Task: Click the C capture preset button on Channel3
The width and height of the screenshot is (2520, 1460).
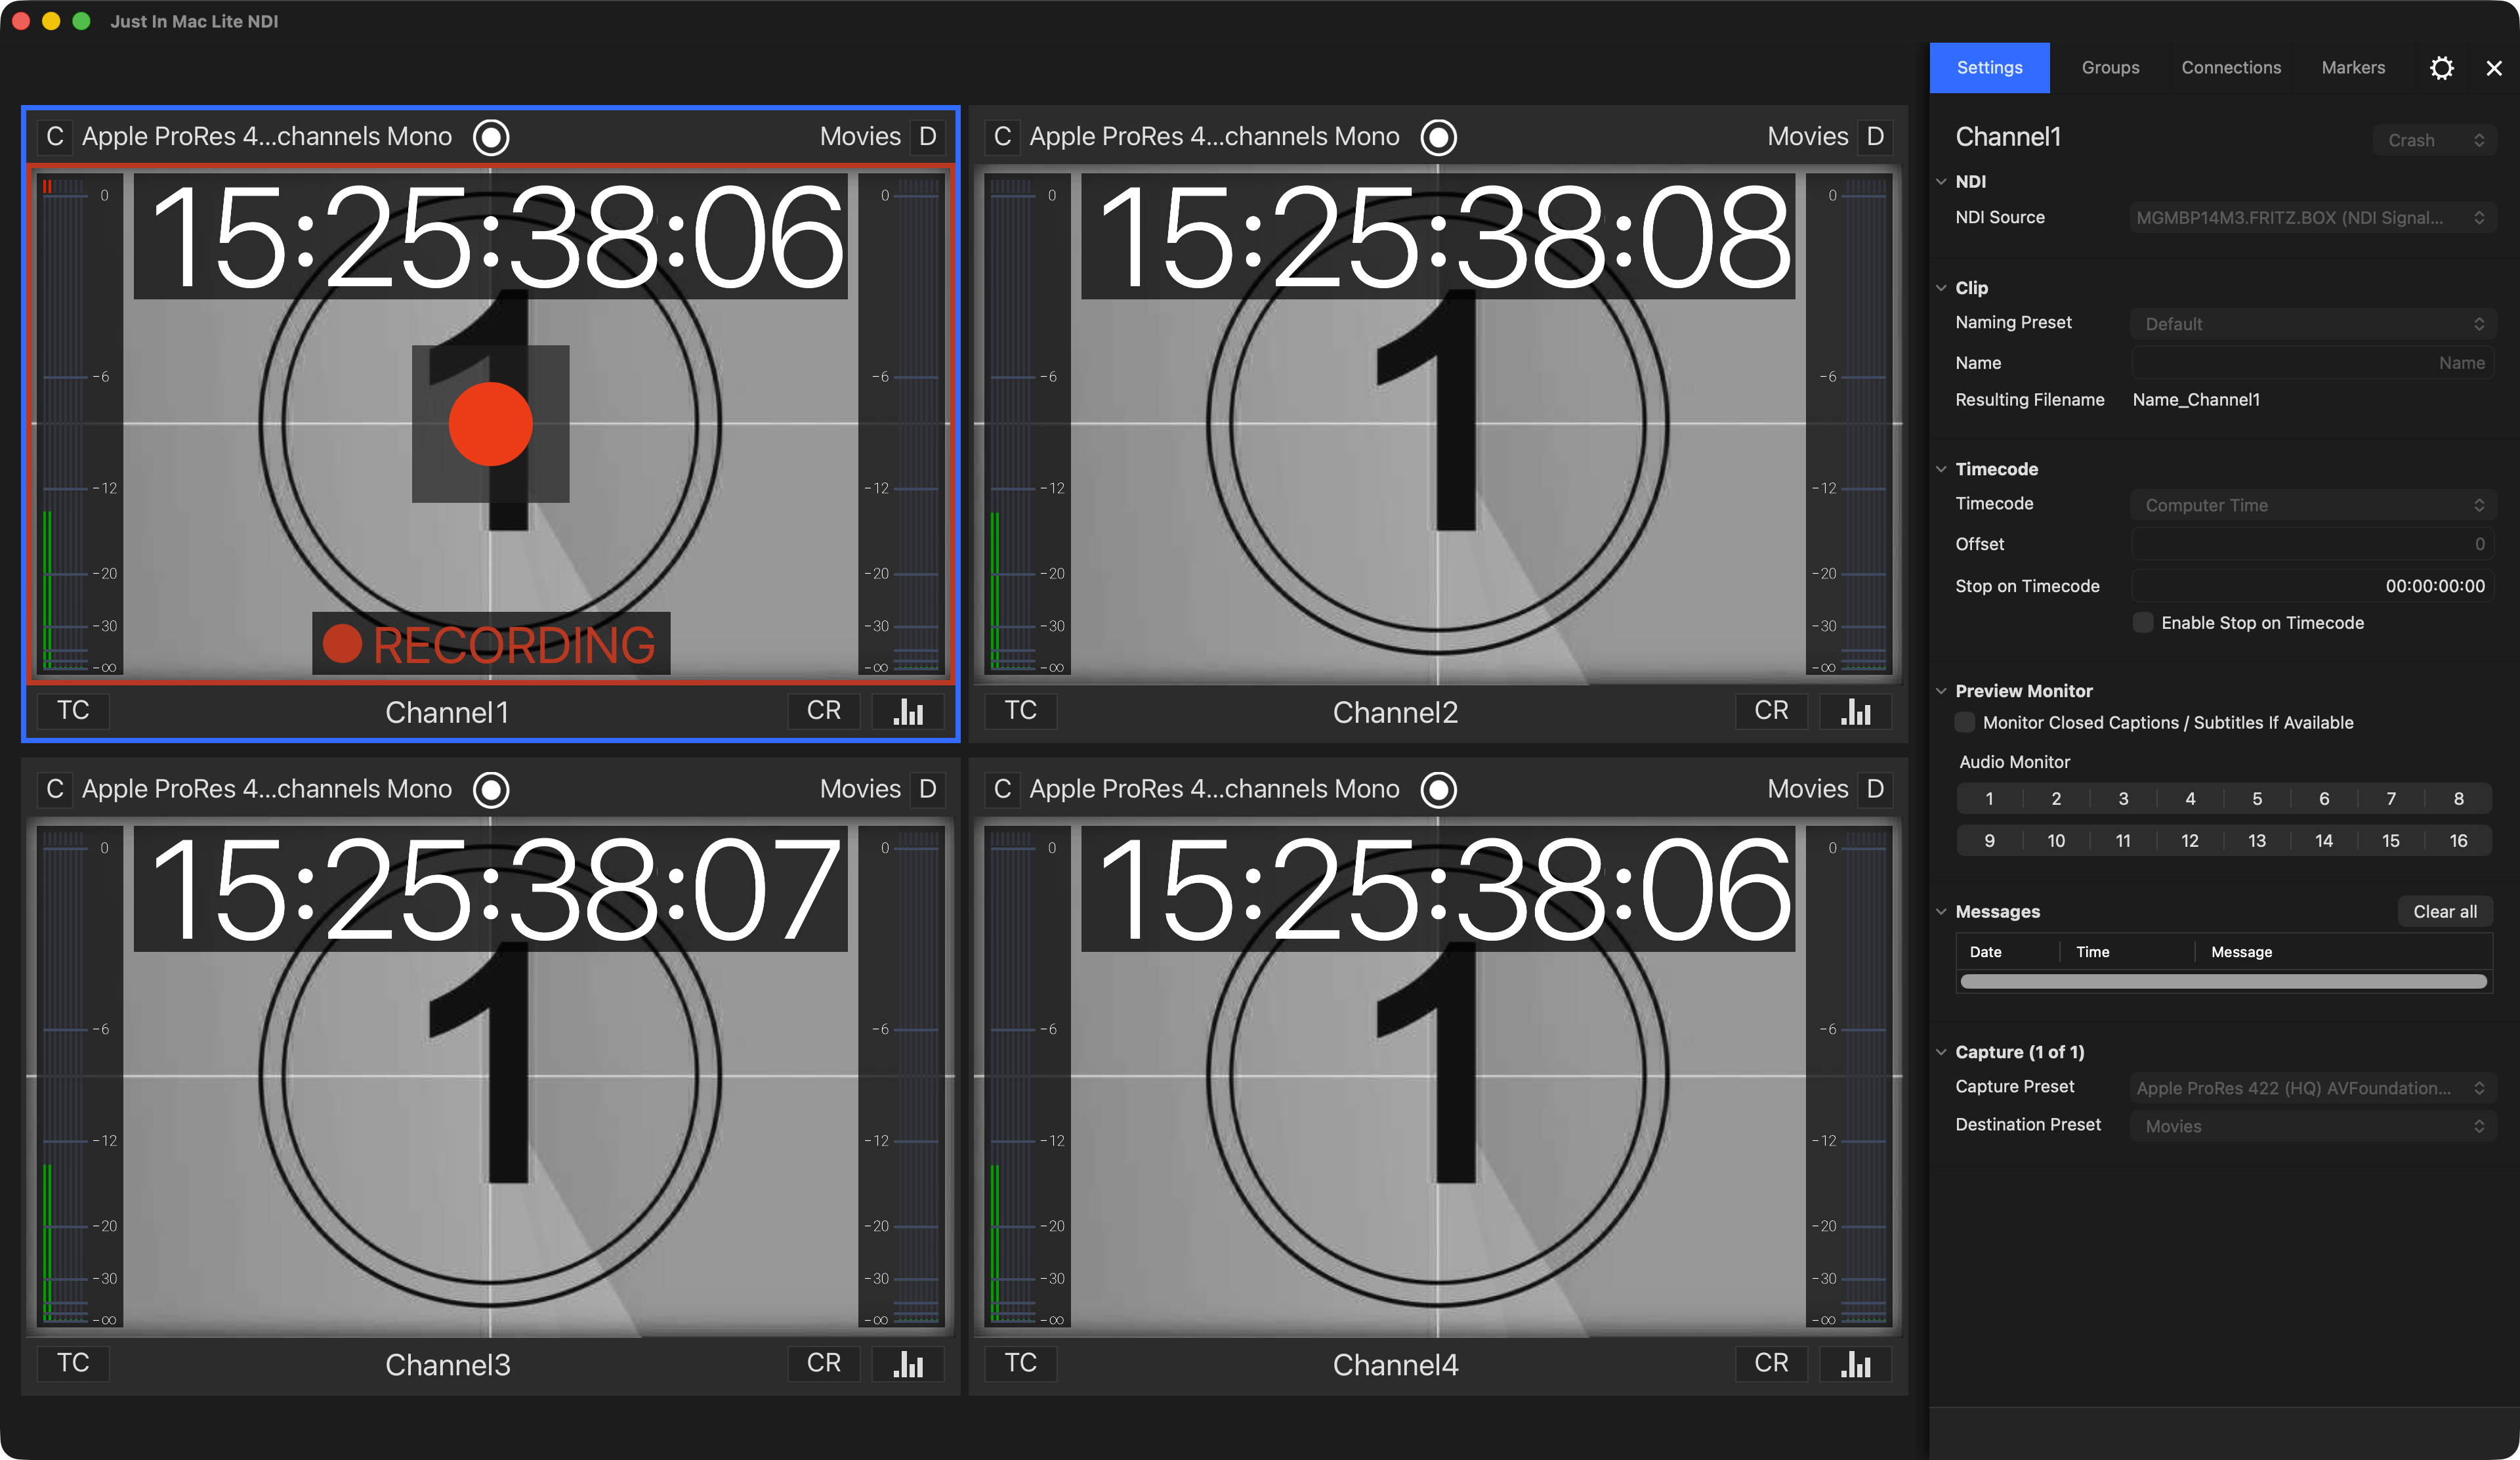Action: click(55, 790)
